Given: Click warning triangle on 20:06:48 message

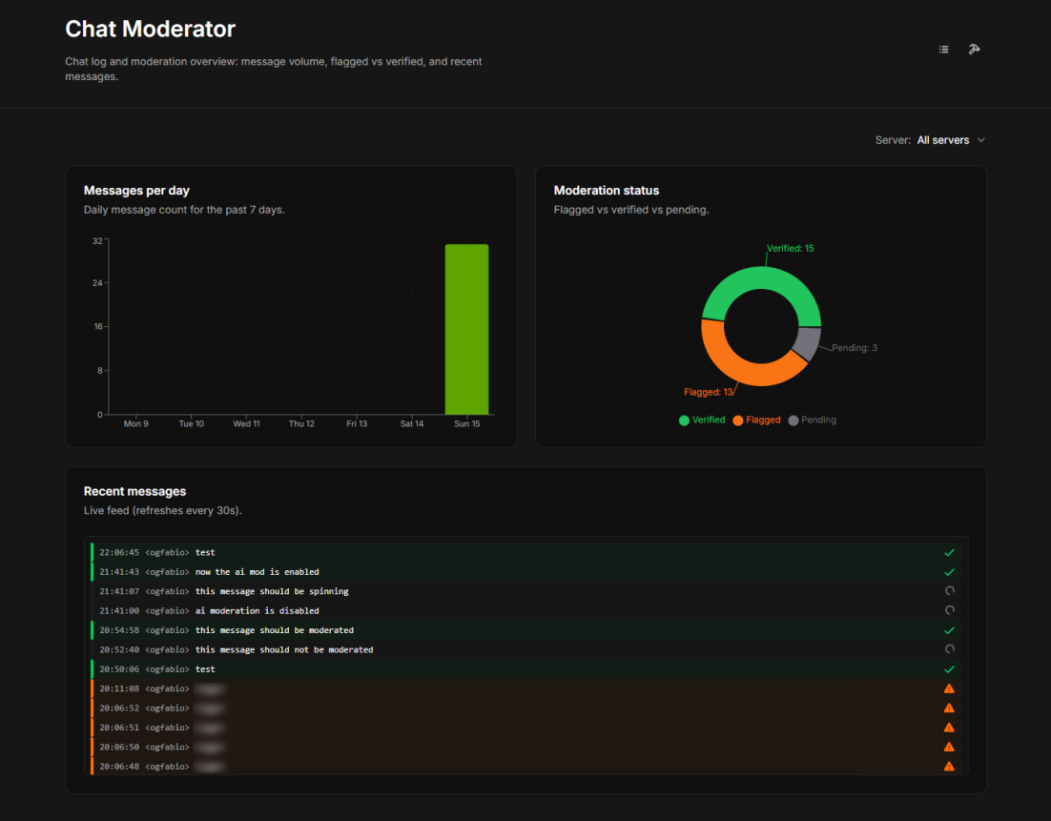Looking at the screenshot, I should coord(949,766).
